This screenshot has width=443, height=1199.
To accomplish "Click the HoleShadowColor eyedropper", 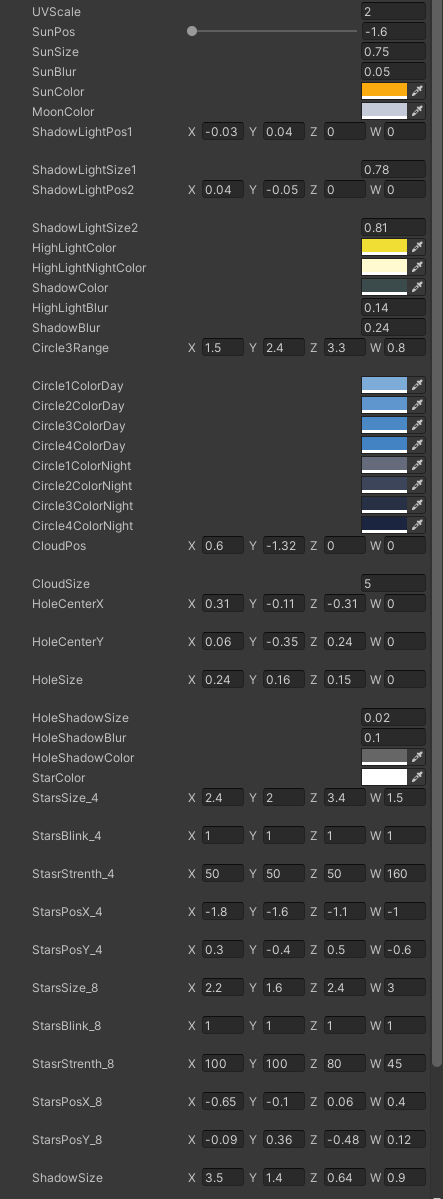I will tap(417, 757).
